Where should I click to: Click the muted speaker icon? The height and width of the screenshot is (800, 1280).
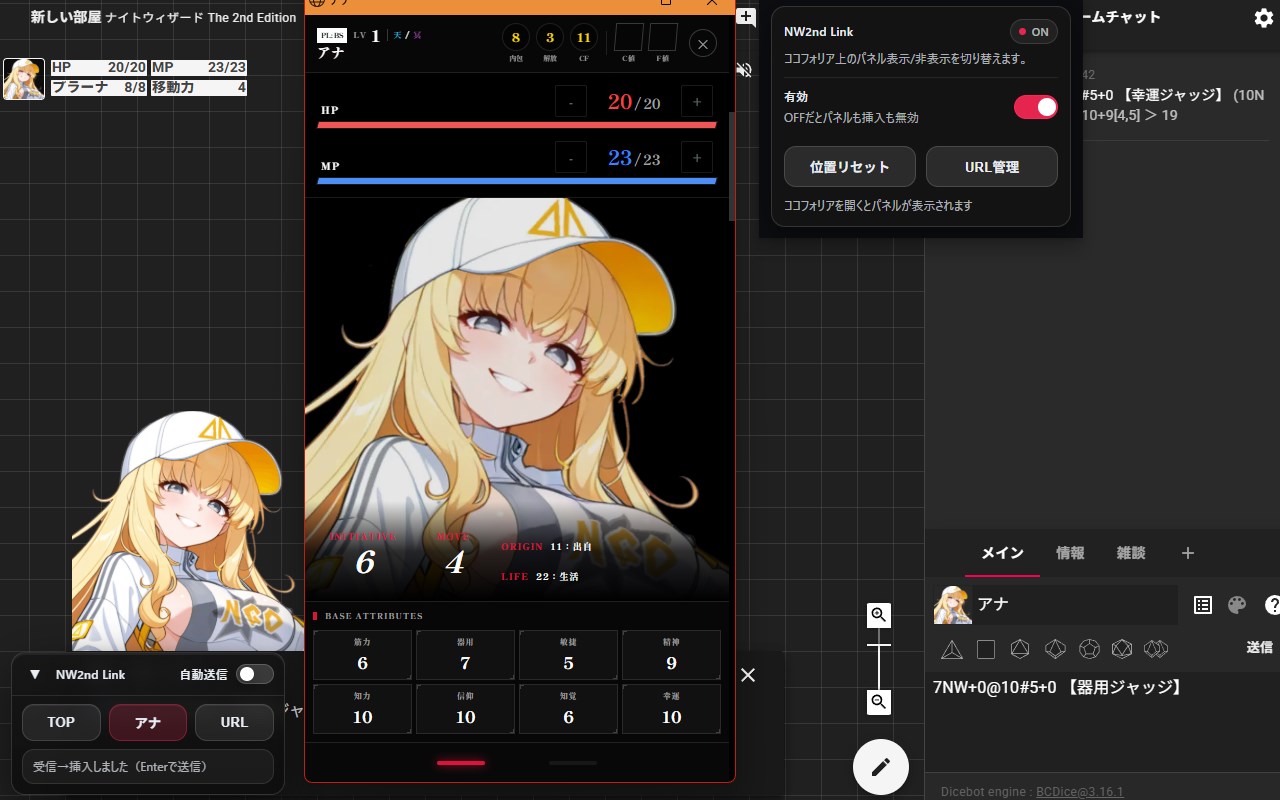click(744, 70)
